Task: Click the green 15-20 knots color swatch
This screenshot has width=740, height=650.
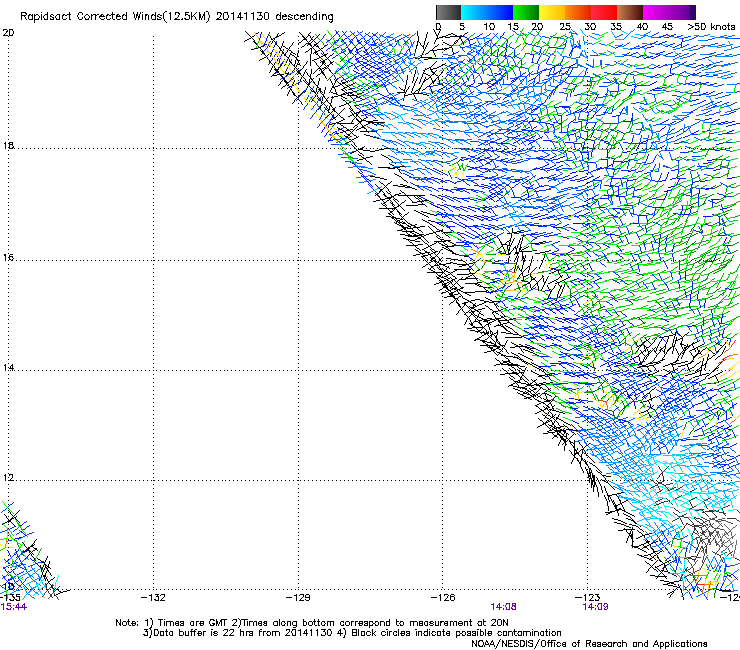Action: point(526,12)
